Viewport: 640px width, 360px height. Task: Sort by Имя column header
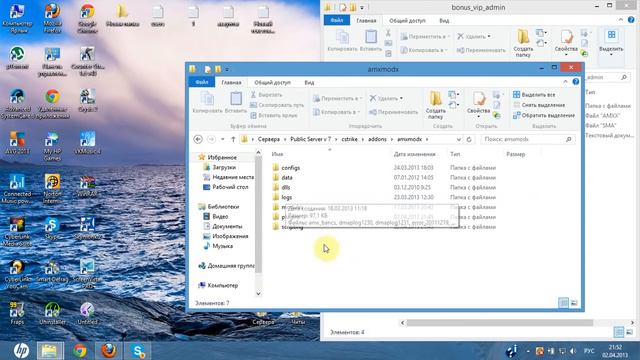coord(277,154)
